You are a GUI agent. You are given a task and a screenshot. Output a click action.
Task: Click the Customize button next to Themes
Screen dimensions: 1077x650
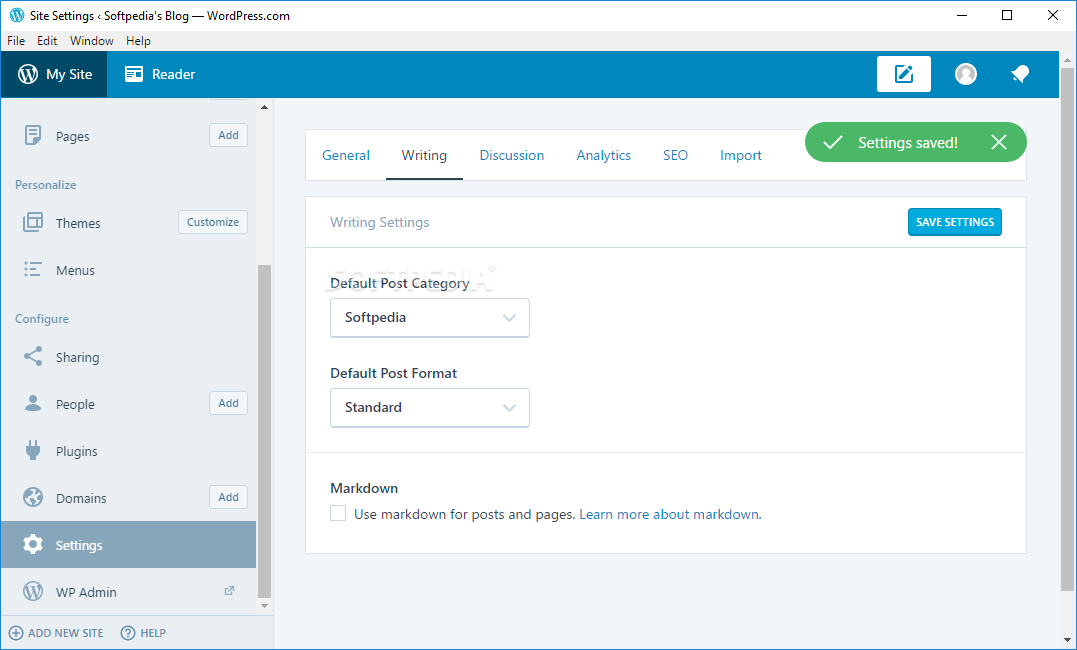(x=213, y=222)
